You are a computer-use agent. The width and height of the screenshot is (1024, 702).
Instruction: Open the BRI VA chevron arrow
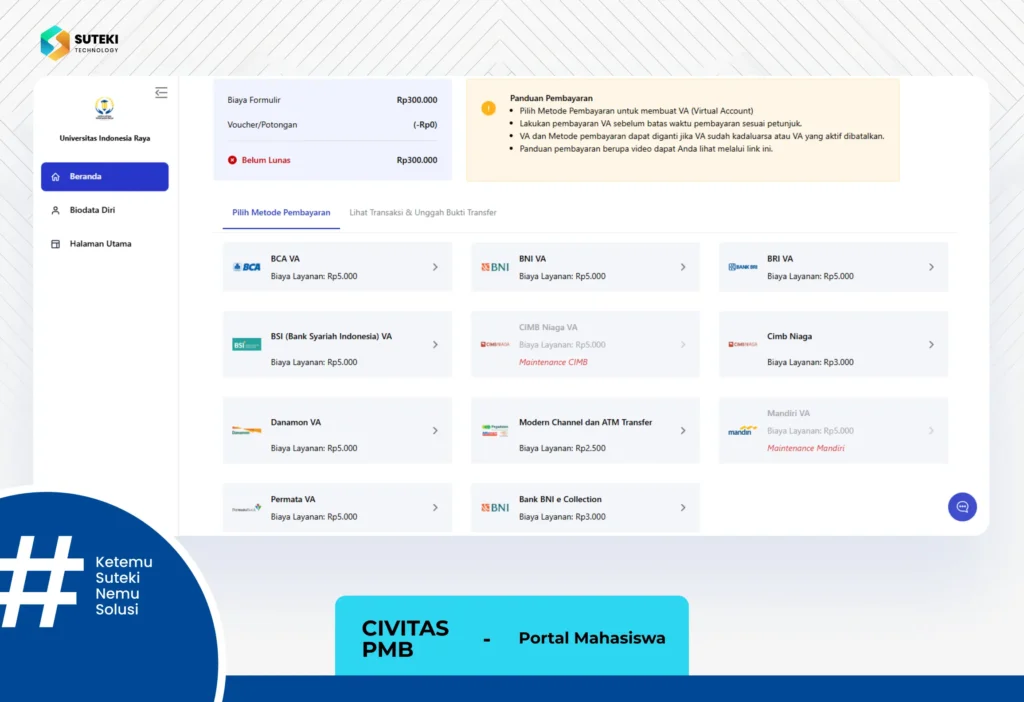click(x=931, y=267)
